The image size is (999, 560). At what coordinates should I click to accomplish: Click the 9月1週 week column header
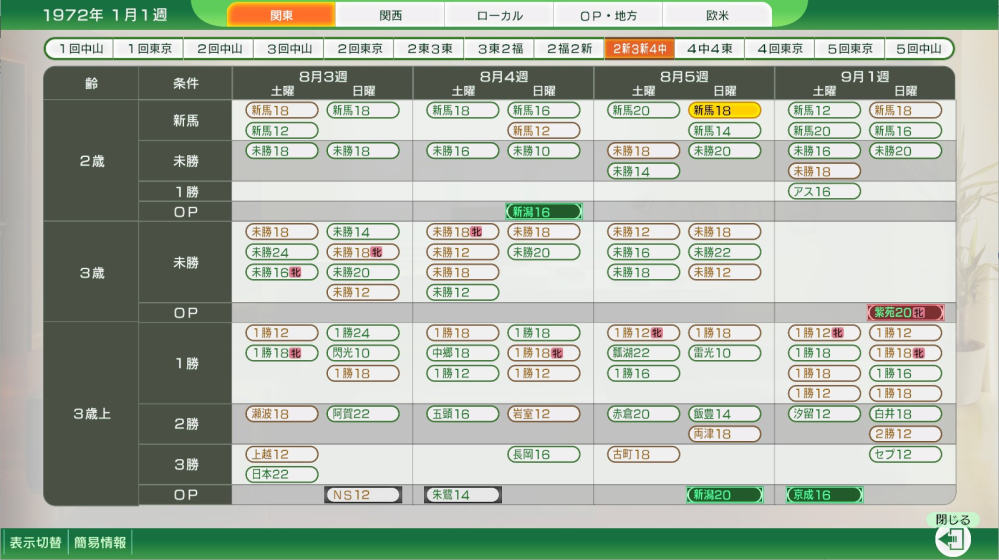click(865, 76)
